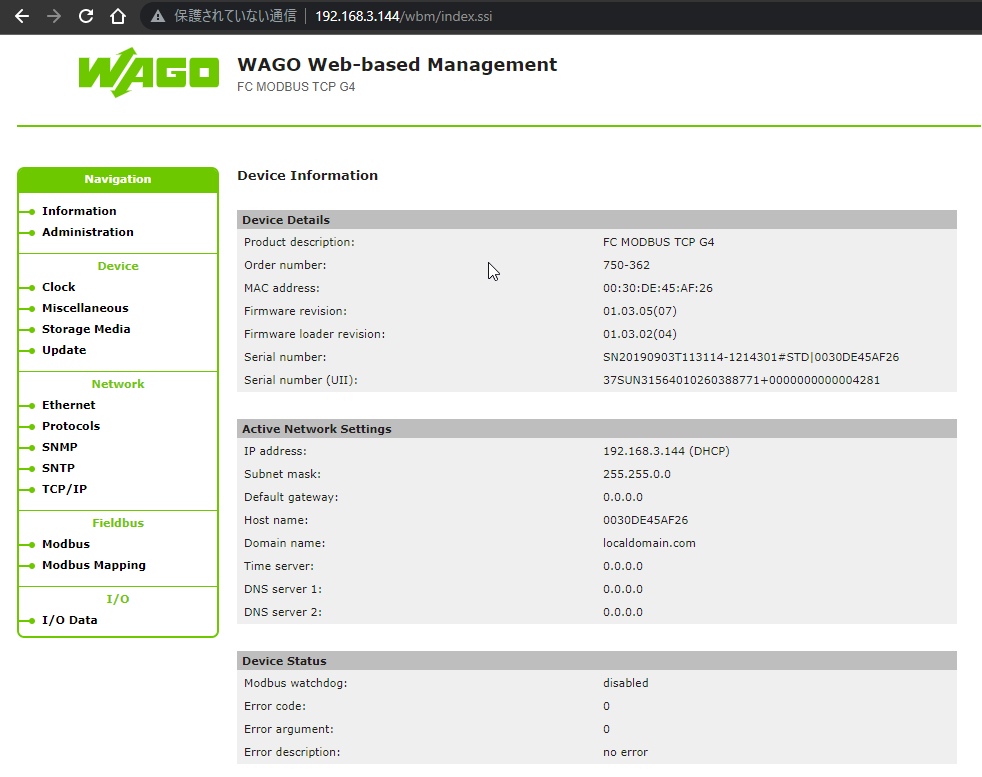The height and width of the screenshot is (777, 982).
Task: Click the serial number starting with SN20190903T113114
Action: pos(751,357)
